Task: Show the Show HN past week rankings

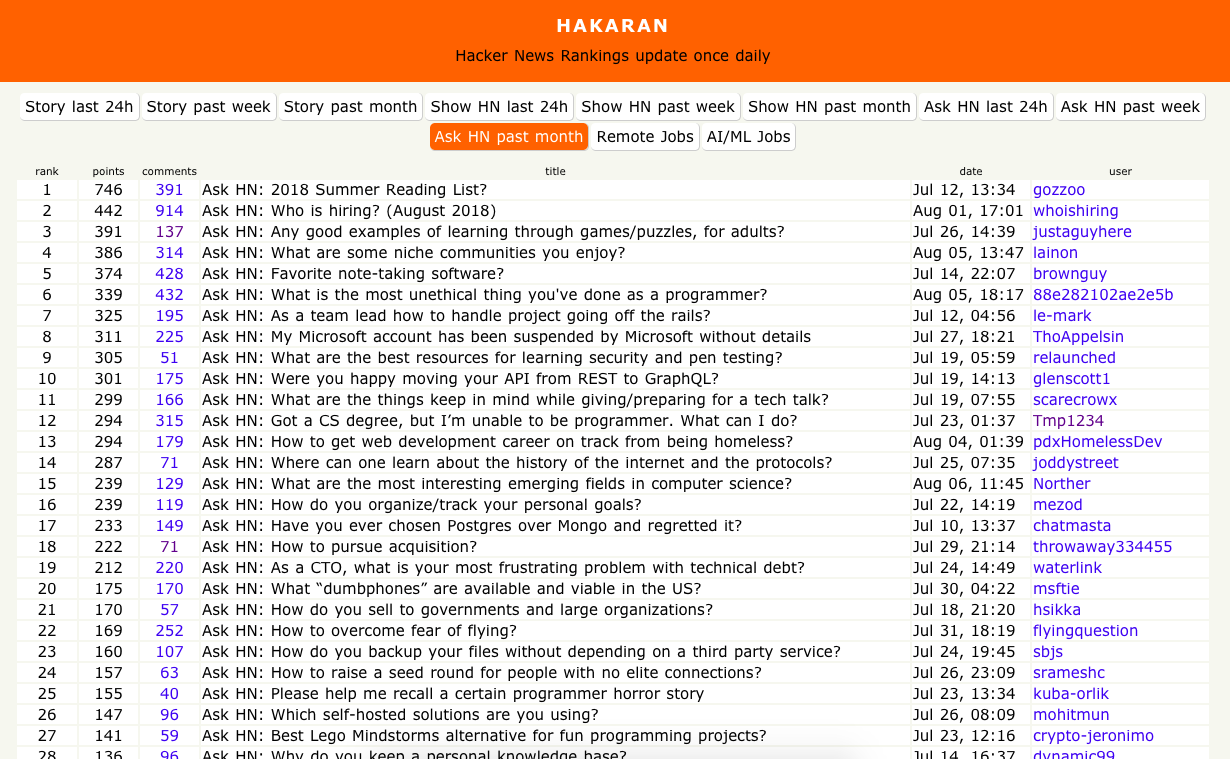Action: point(656,106)
